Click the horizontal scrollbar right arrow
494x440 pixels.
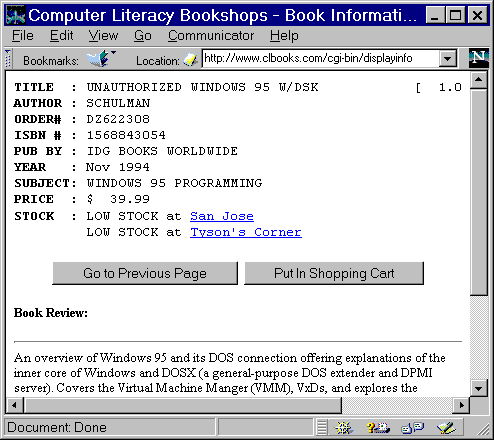pos(461,405)
